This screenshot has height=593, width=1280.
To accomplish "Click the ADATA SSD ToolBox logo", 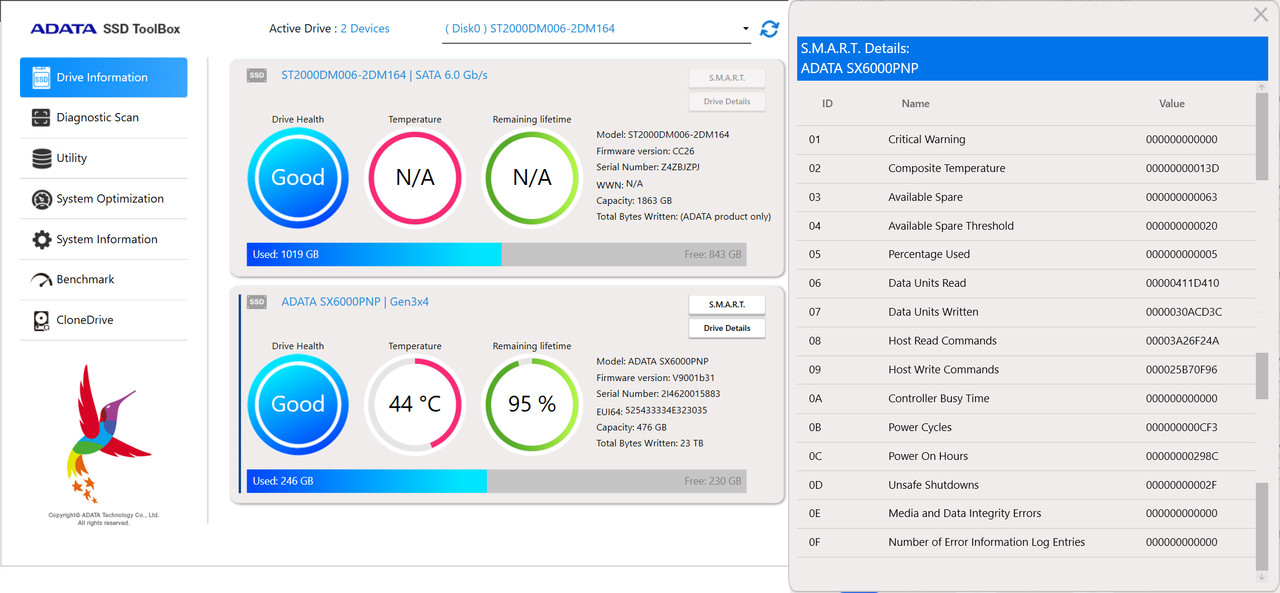I will coord(105,29).
